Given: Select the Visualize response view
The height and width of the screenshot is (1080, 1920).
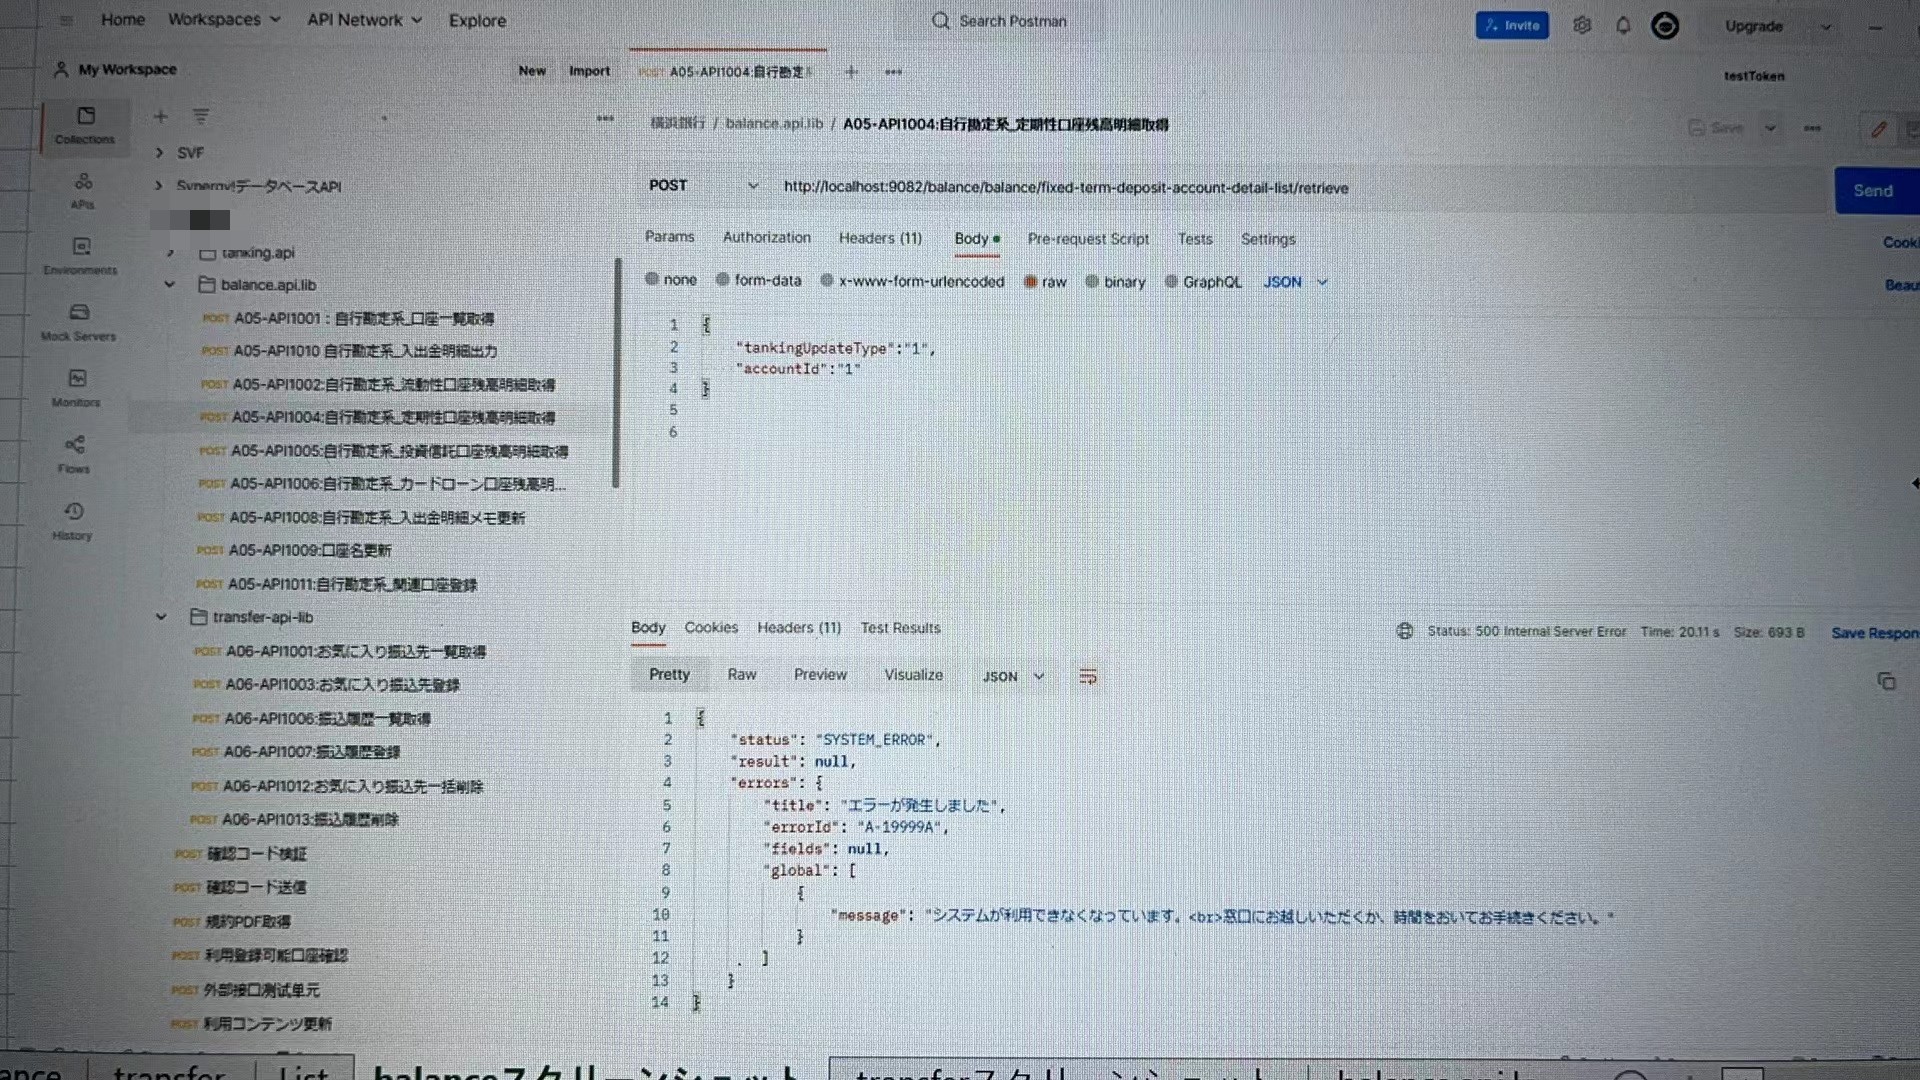Looking at the screenshot, I should (x=913, y=675).
